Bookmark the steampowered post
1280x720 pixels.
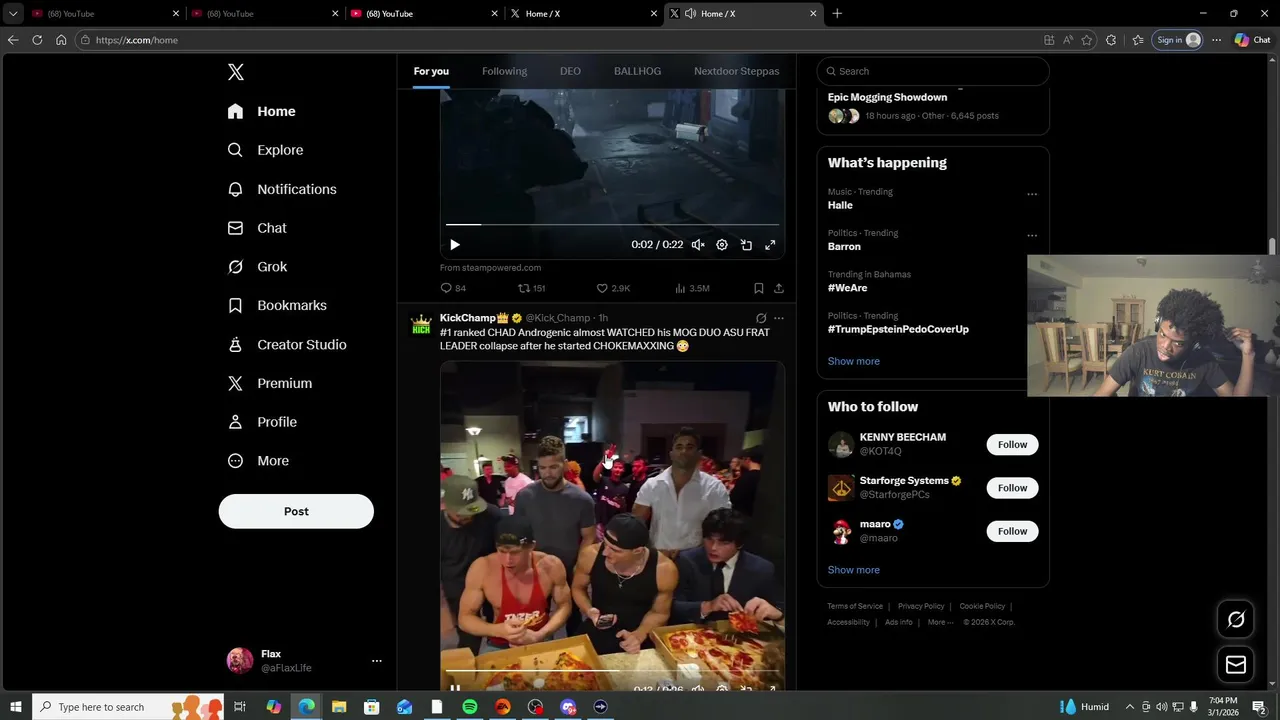(759, 288)
